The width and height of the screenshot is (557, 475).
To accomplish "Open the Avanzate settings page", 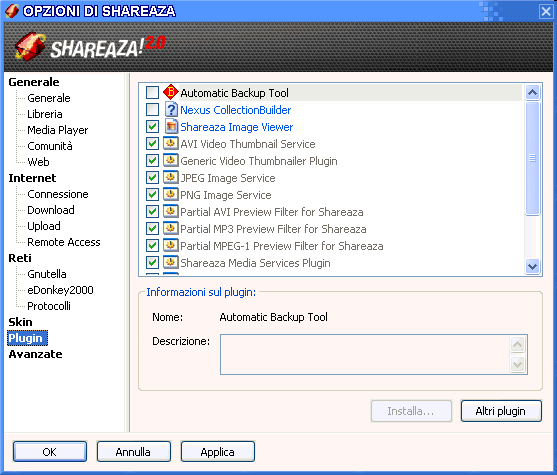I will 35,354.
